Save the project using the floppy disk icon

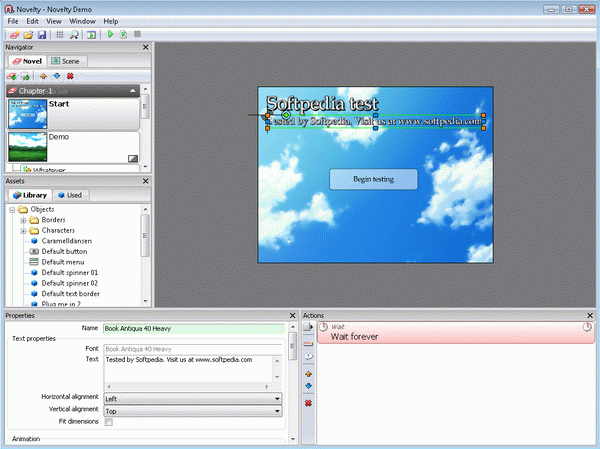(42, 35)
